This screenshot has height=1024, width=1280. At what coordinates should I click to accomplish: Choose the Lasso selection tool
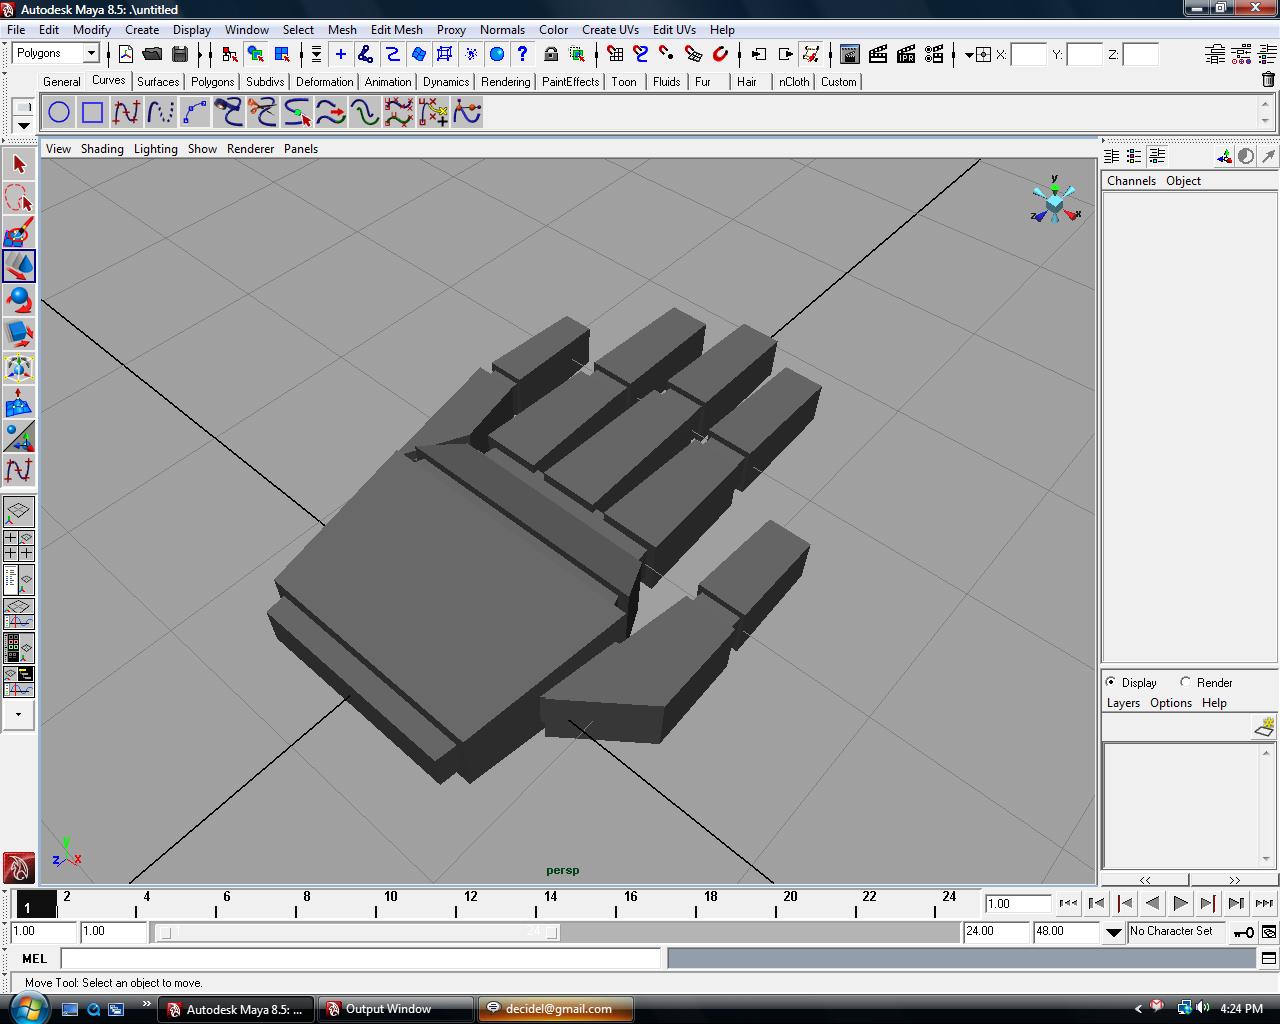tap(19, 198)
